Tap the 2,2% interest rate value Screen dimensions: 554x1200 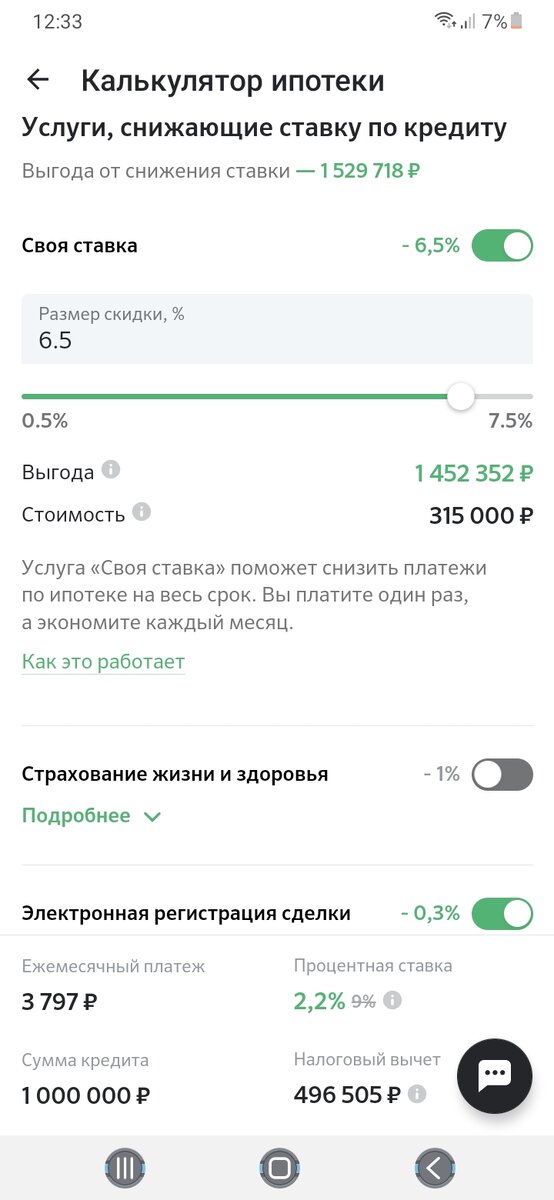tap(319, 1000)
